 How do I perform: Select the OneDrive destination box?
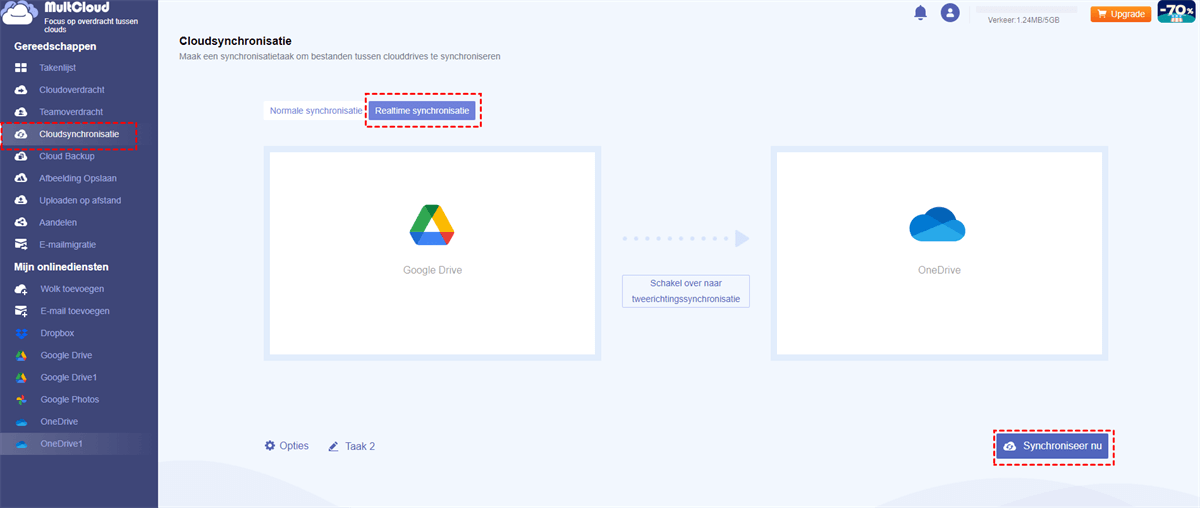[939, 253]
